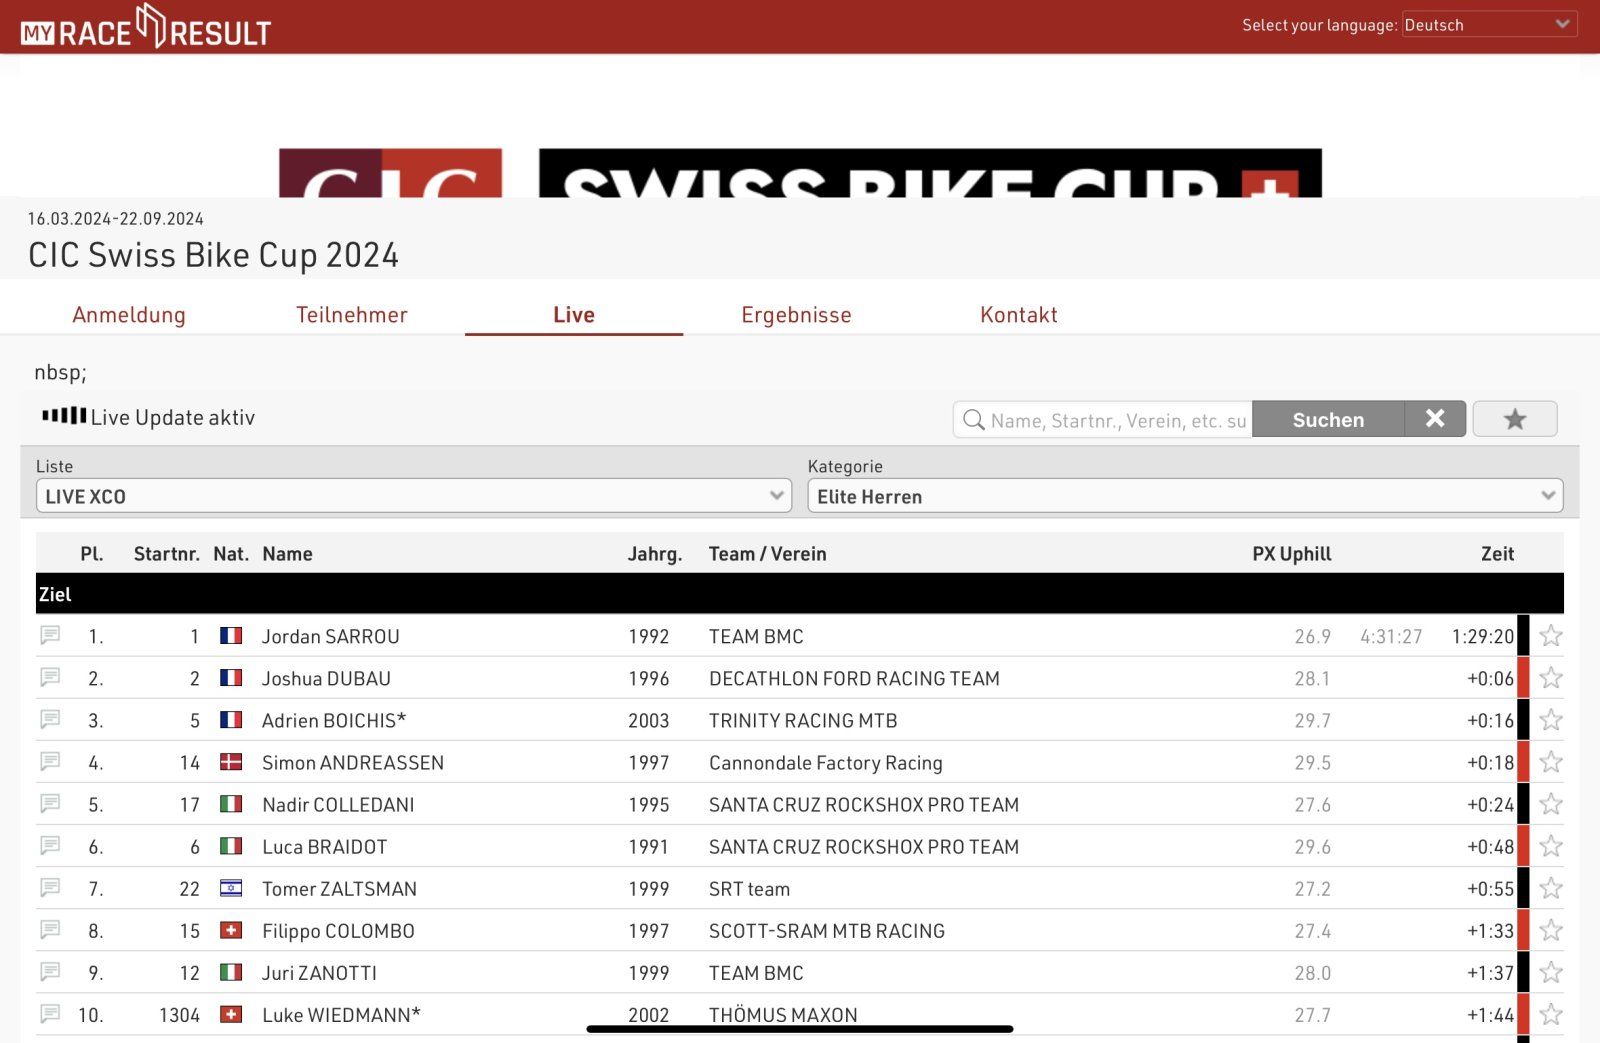Go to the Anmeldung registration tab

pos(129,315)
